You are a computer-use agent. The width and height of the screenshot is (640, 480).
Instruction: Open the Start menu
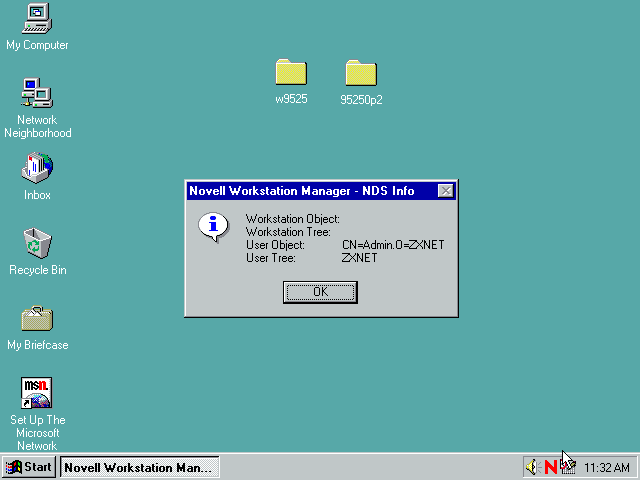29,467
